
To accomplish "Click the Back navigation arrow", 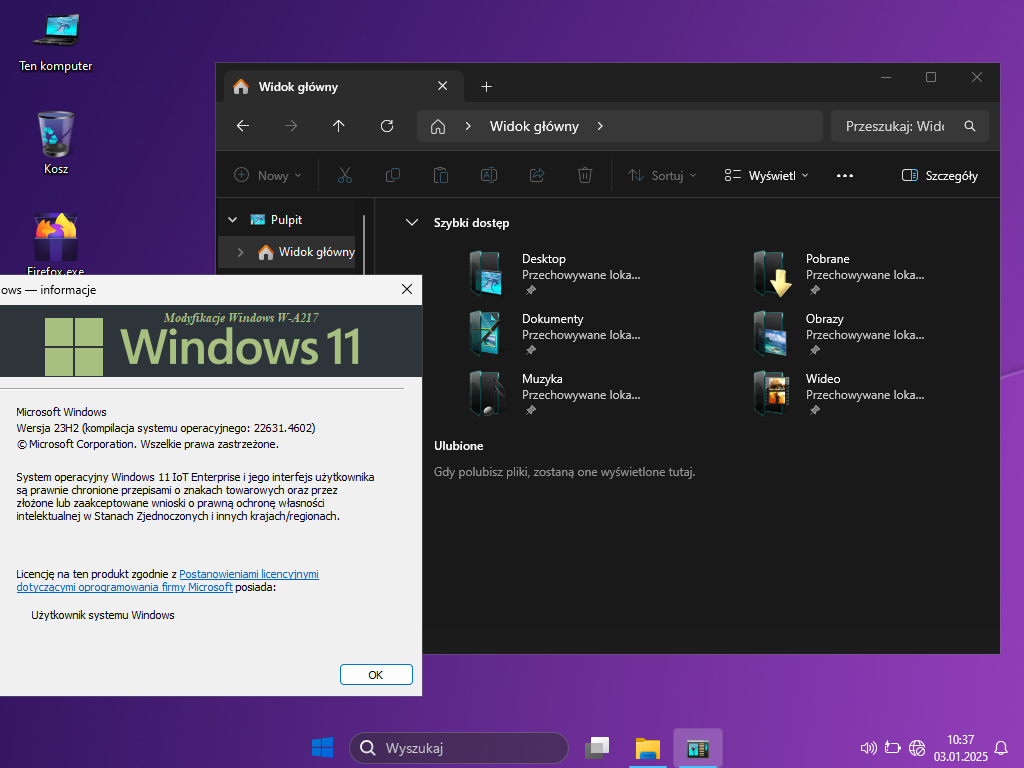I will click(x=243, y=126).
